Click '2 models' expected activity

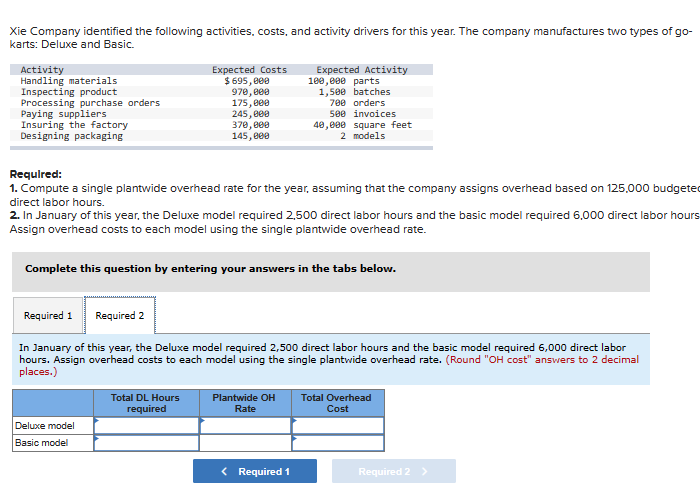pyautogui.click(x=362, y=136)
